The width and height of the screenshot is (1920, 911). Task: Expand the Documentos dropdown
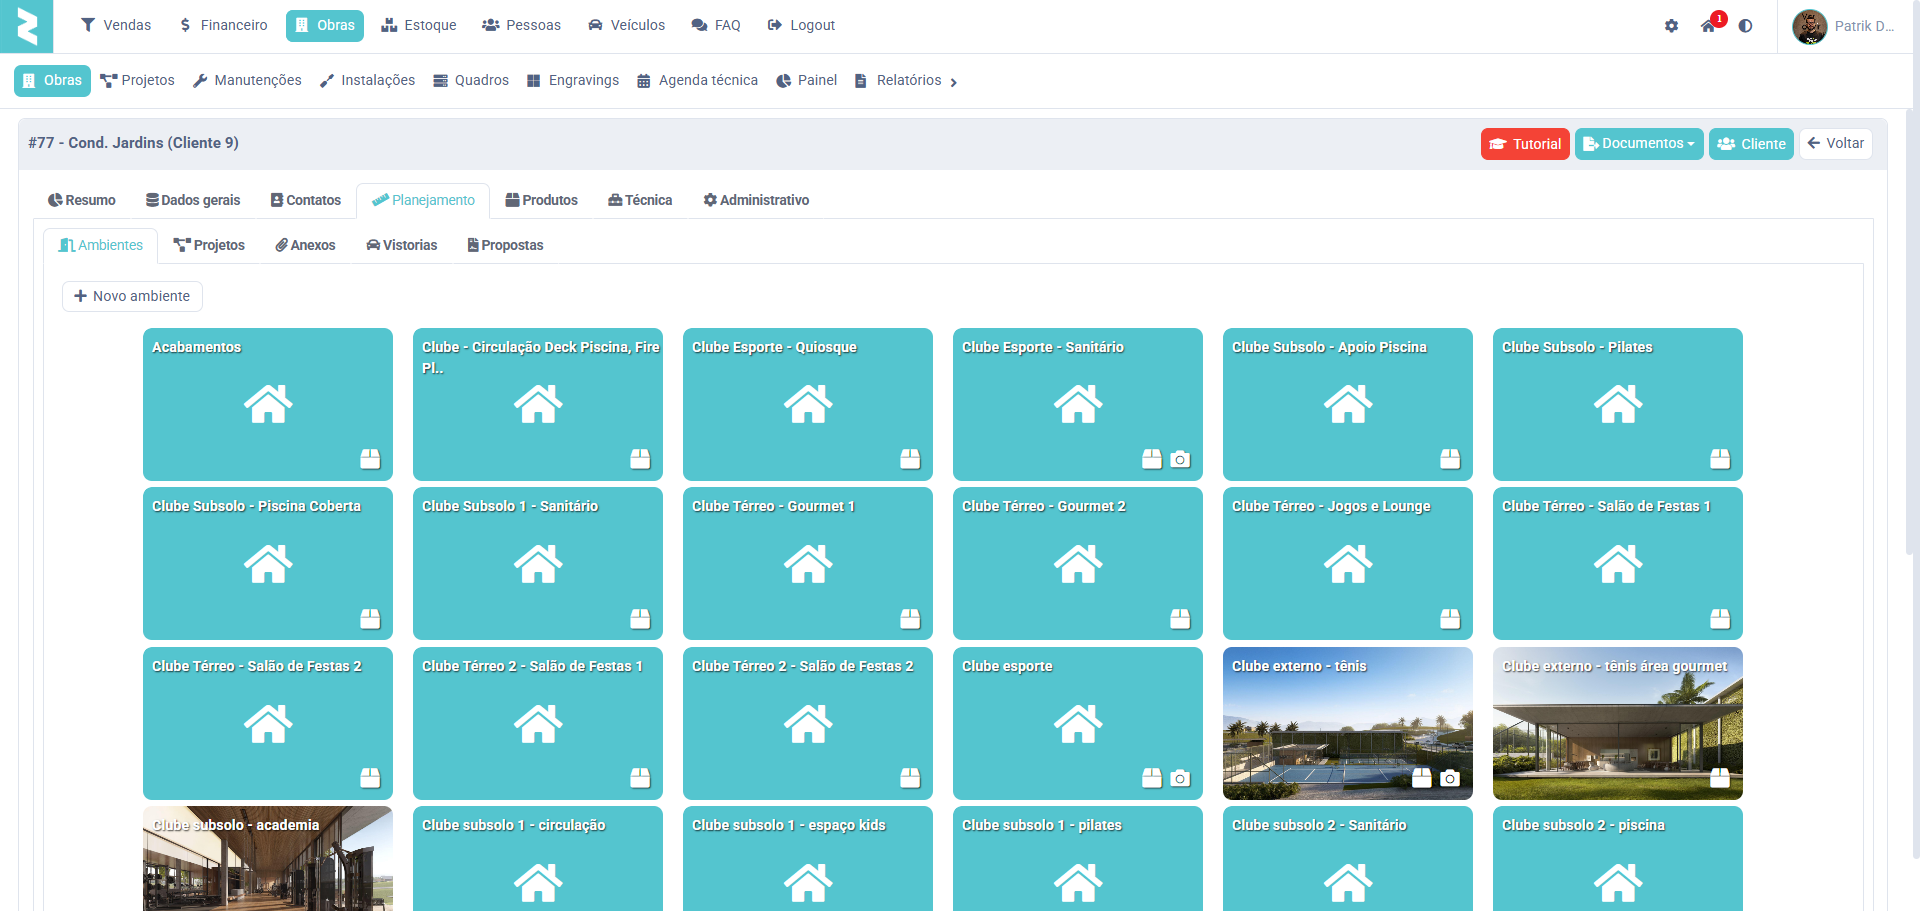(1639, 144)
